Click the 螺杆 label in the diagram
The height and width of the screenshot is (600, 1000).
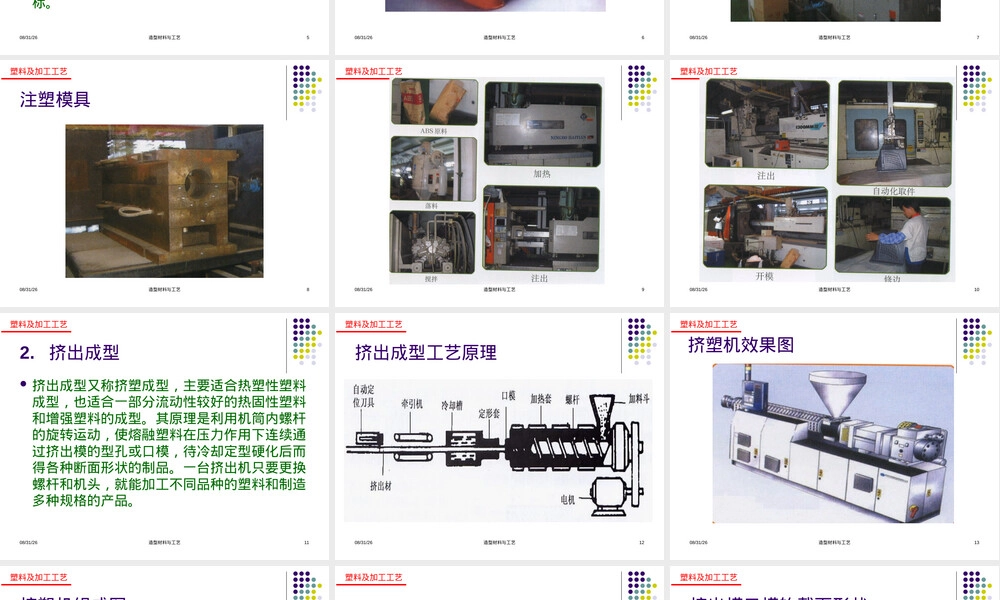click(x=572, y=400)
